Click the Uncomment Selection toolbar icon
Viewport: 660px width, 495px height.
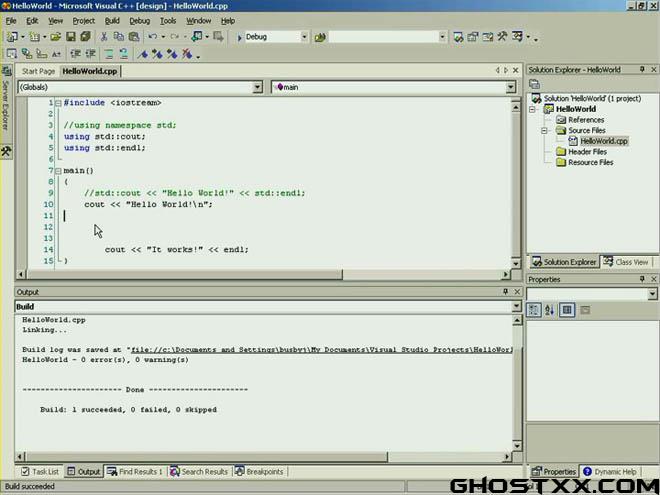coord(123,54)
